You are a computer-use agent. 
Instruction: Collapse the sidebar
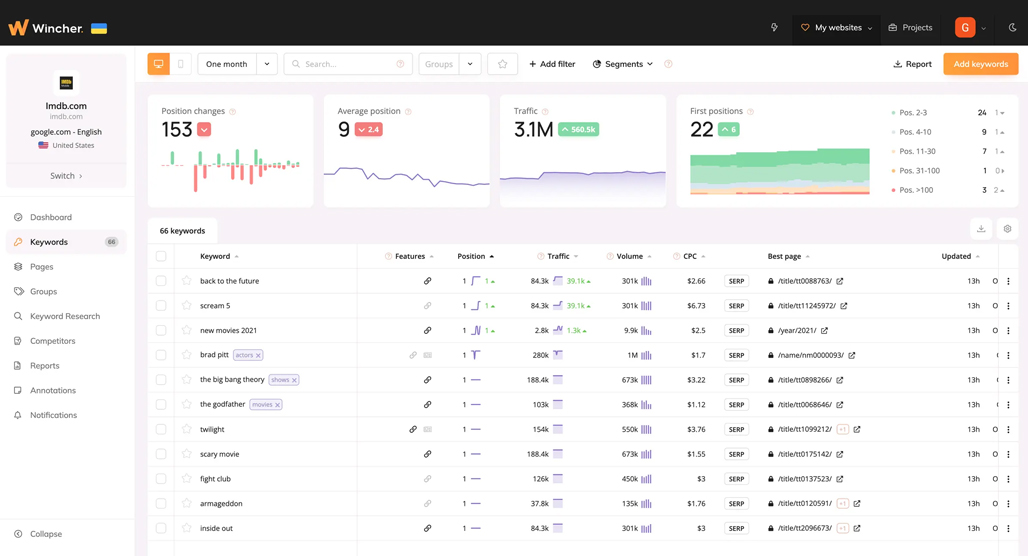[38, 534]
